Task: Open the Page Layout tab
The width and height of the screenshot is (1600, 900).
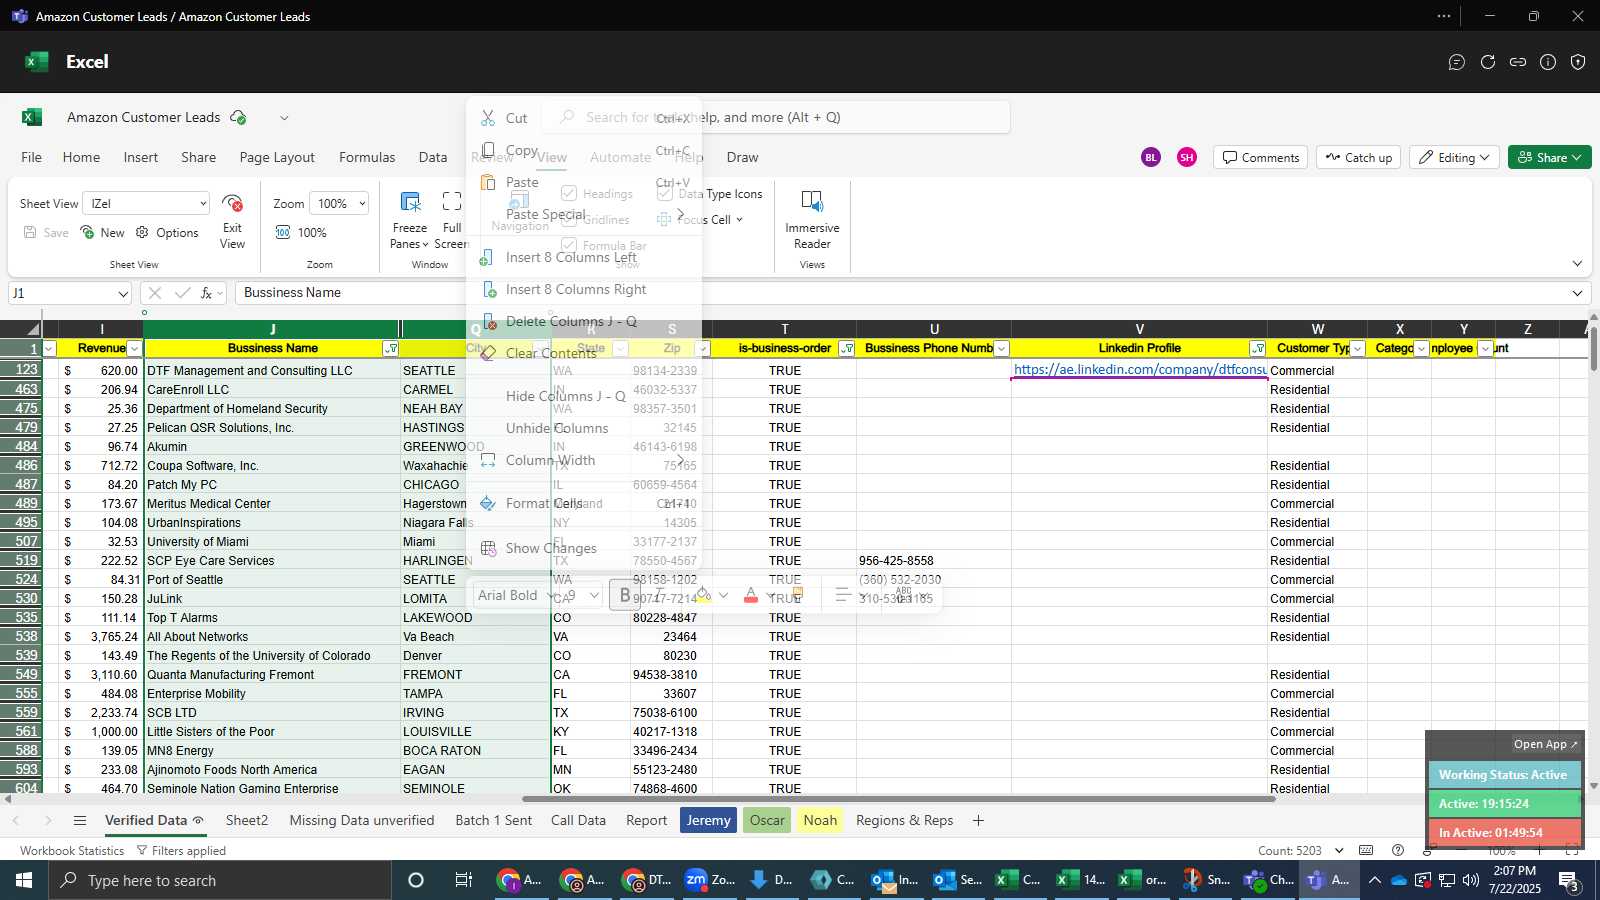Action: pos(277,157)
